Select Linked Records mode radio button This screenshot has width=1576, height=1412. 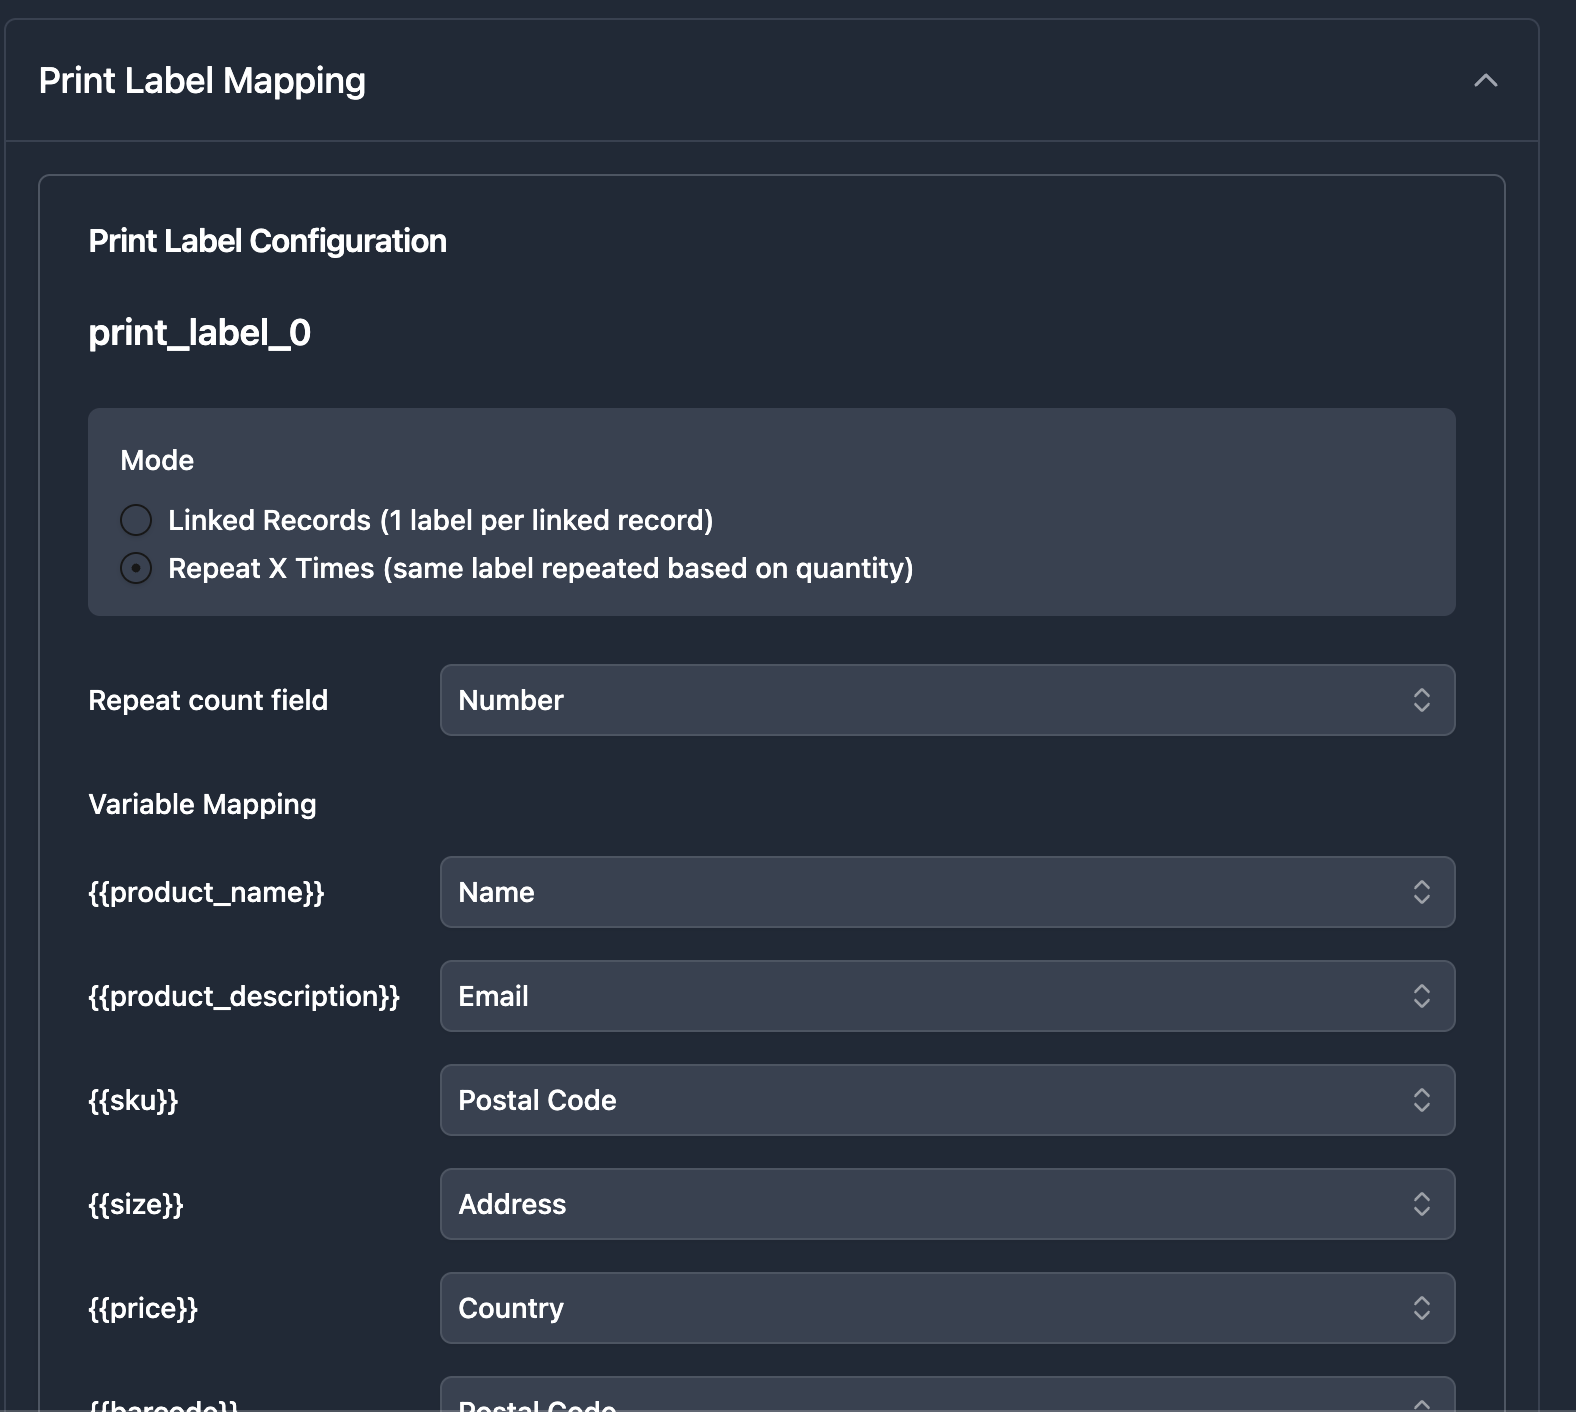(x=136, y=520)
